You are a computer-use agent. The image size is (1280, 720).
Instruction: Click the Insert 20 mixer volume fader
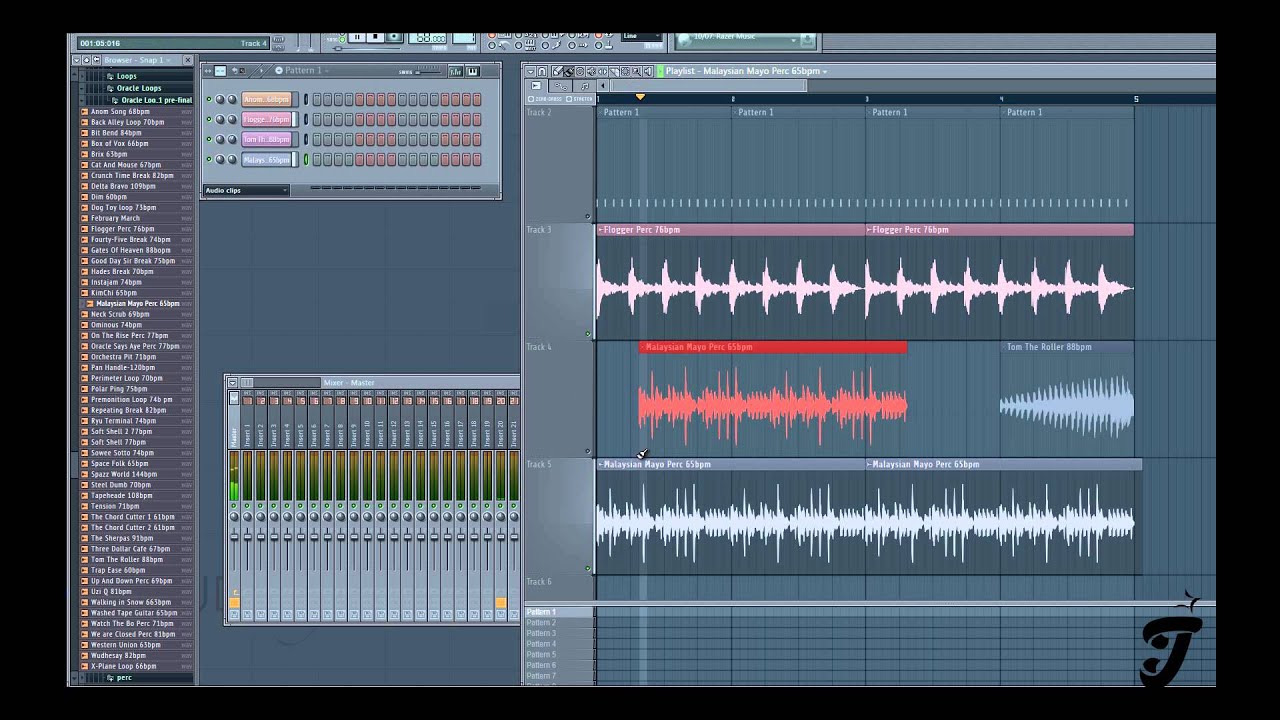click(500, 537)
